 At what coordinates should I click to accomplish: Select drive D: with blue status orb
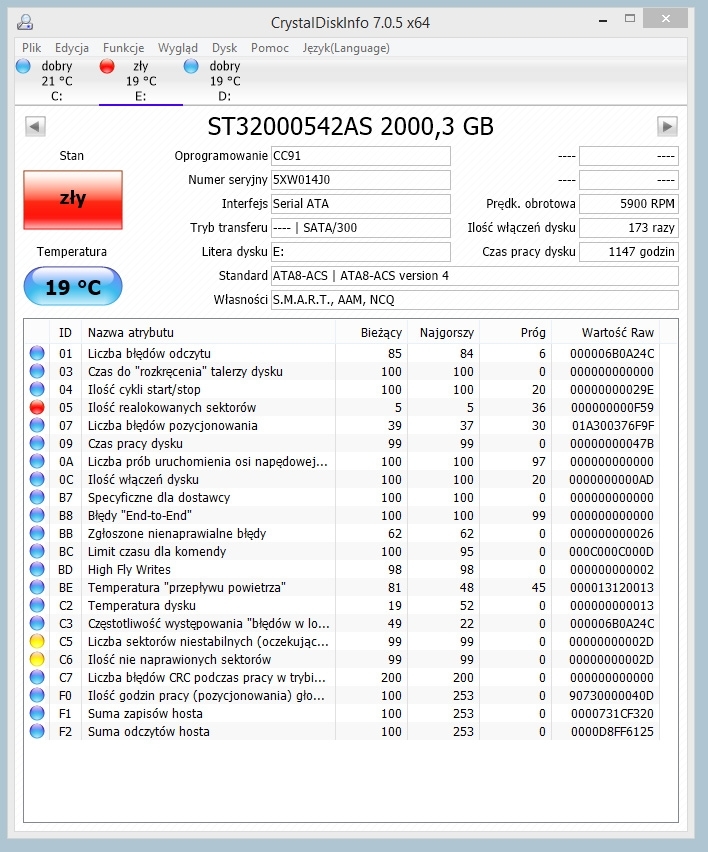(225, 81)
